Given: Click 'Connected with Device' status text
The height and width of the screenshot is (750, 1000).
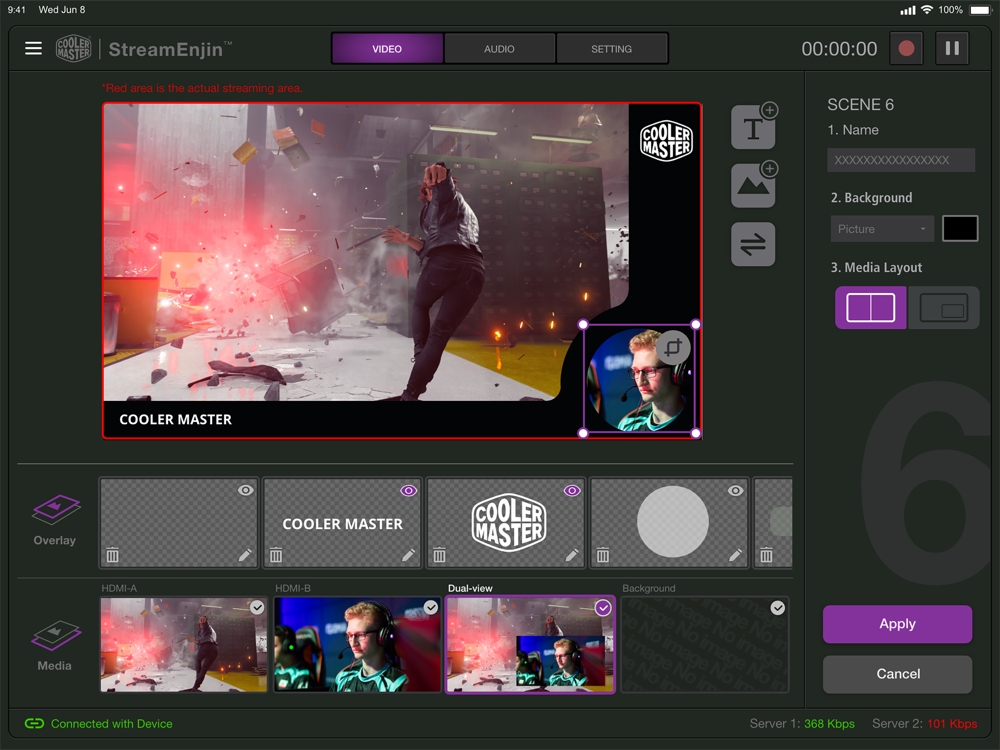Looking at the screenshot, I should [x=112, y=724].
